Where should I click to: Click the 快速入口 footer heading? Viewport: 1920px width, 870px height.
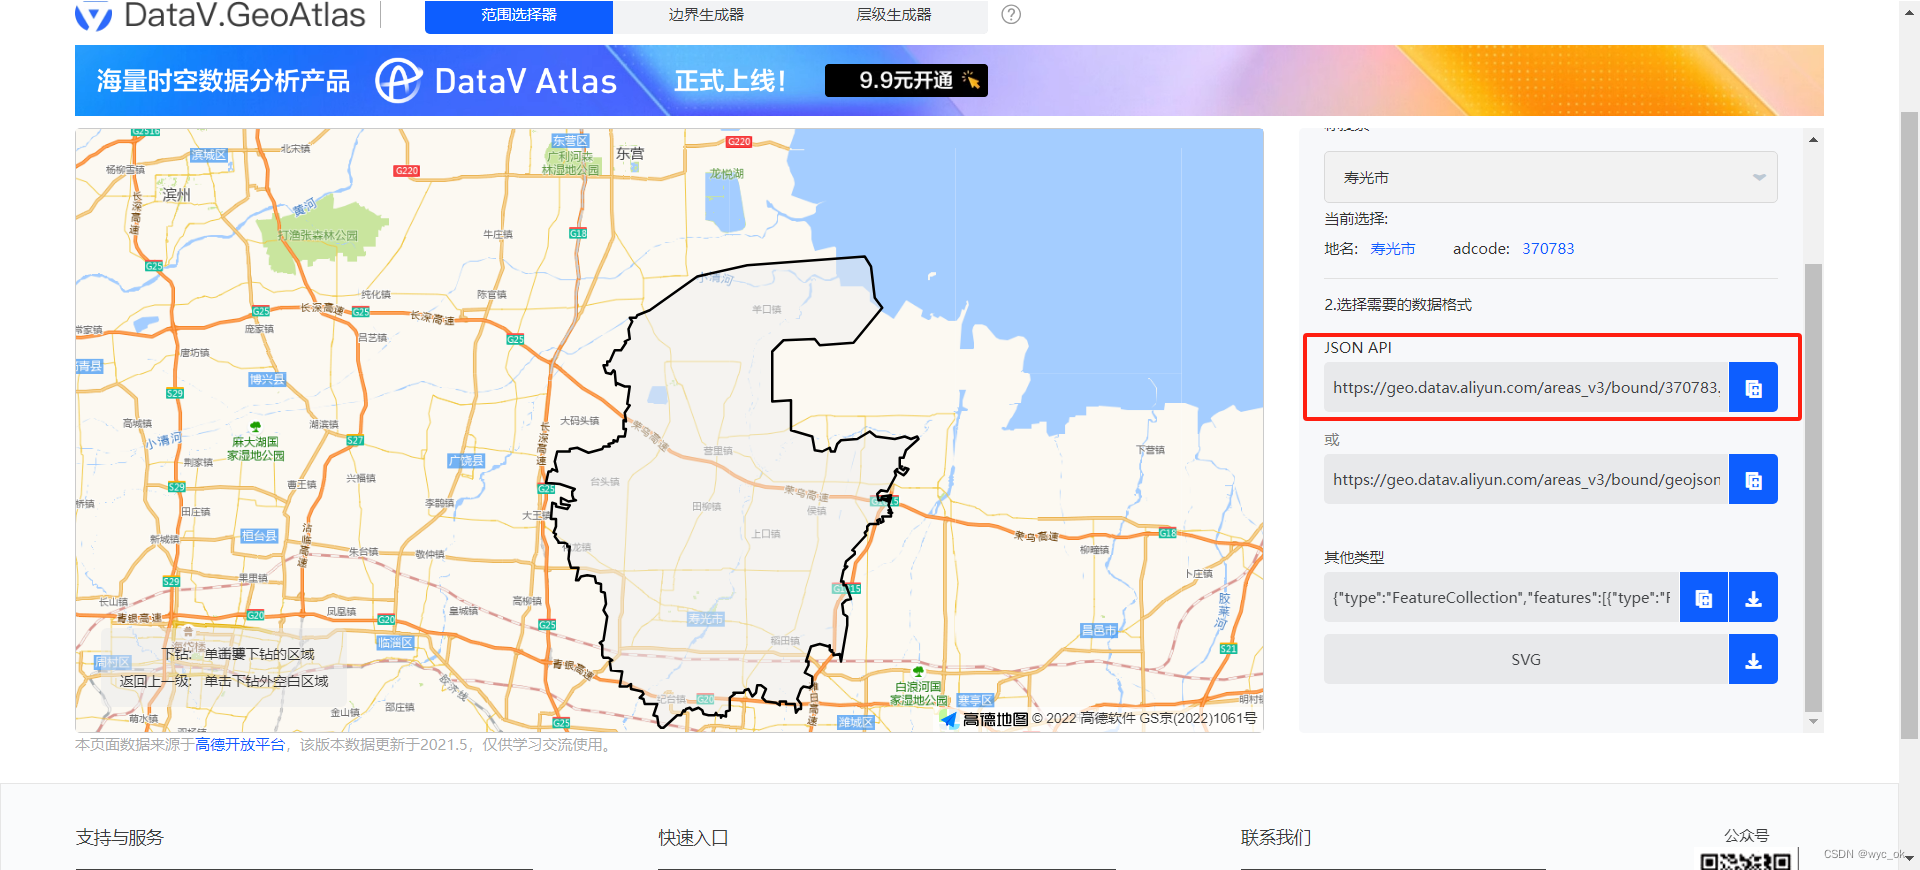tap(693, 838)
